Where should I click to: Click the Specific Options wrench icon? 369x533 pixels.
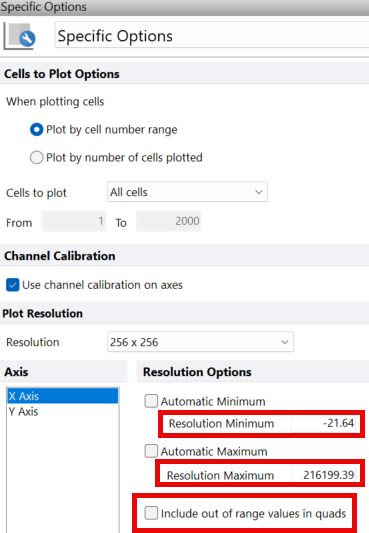20,36
